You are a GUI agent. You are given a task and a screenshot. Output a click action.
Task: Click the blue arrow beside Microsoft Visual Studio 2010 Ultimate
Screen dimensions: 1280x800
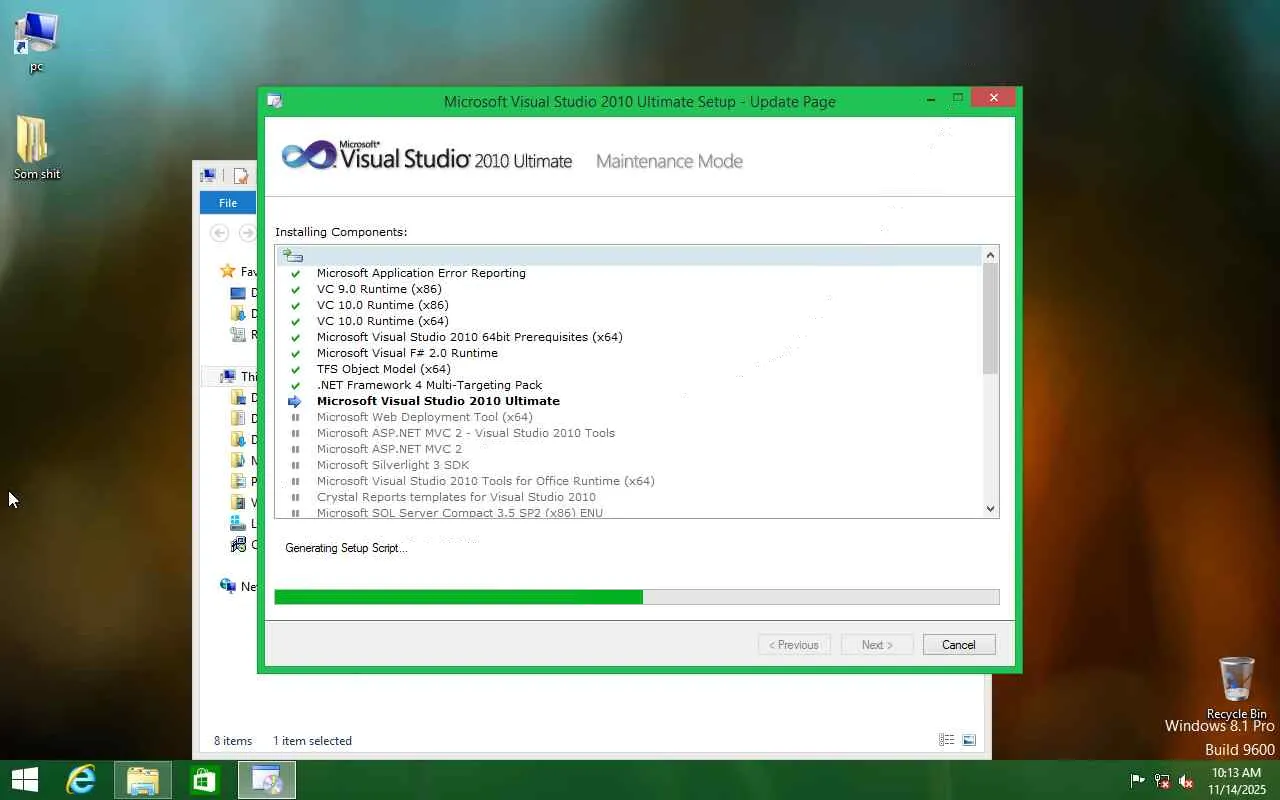coord(295,401)
